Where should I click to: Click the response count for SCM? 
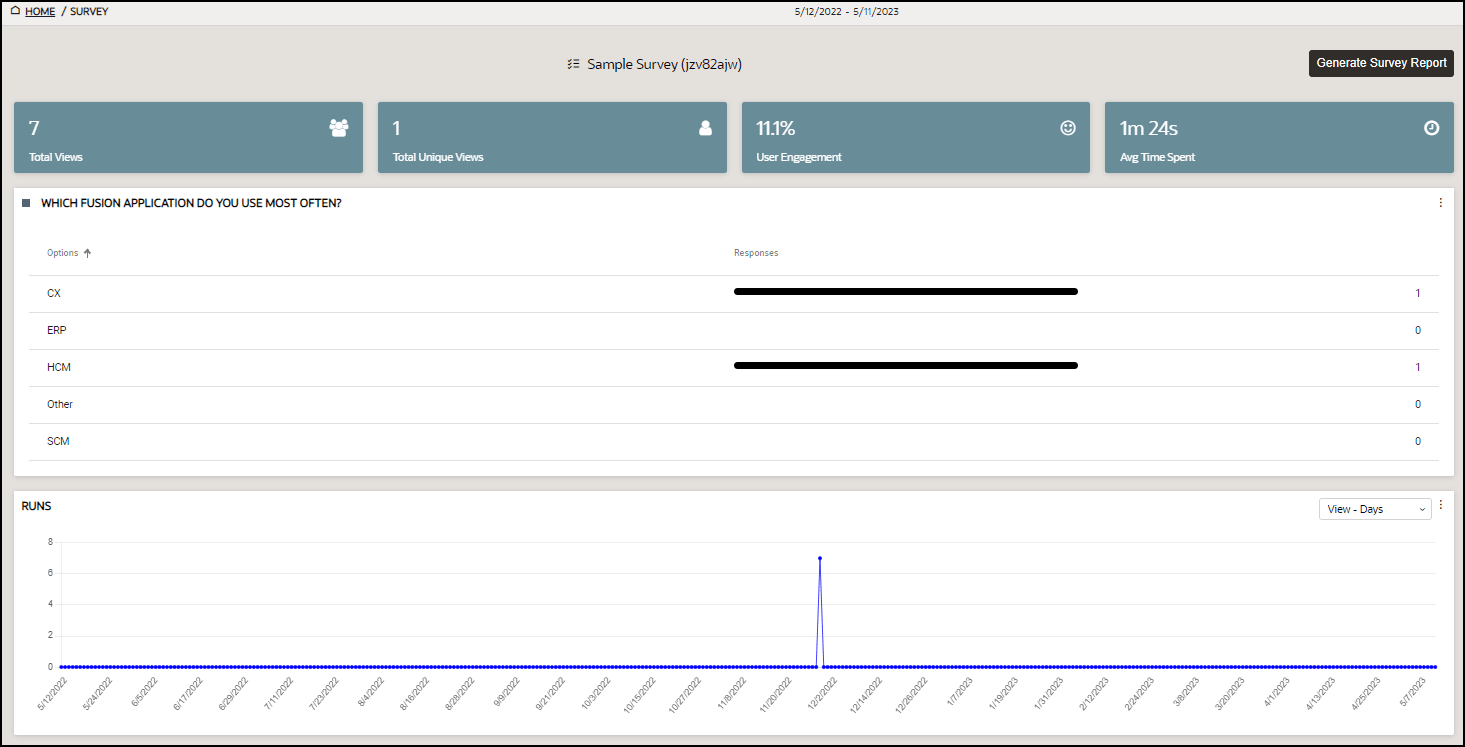(1418, 441)
